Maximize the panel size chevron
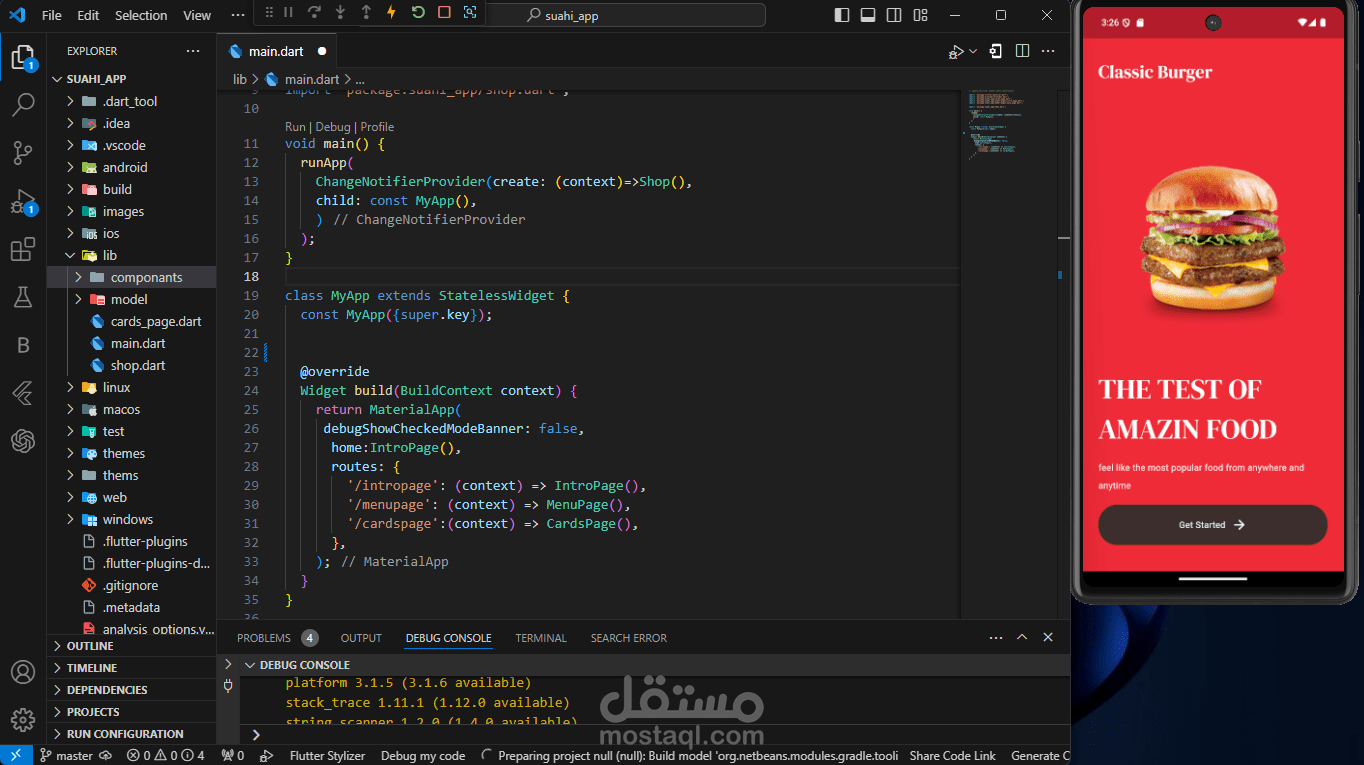Screen dimensions: 1364x765 (x=1022, y=637)
